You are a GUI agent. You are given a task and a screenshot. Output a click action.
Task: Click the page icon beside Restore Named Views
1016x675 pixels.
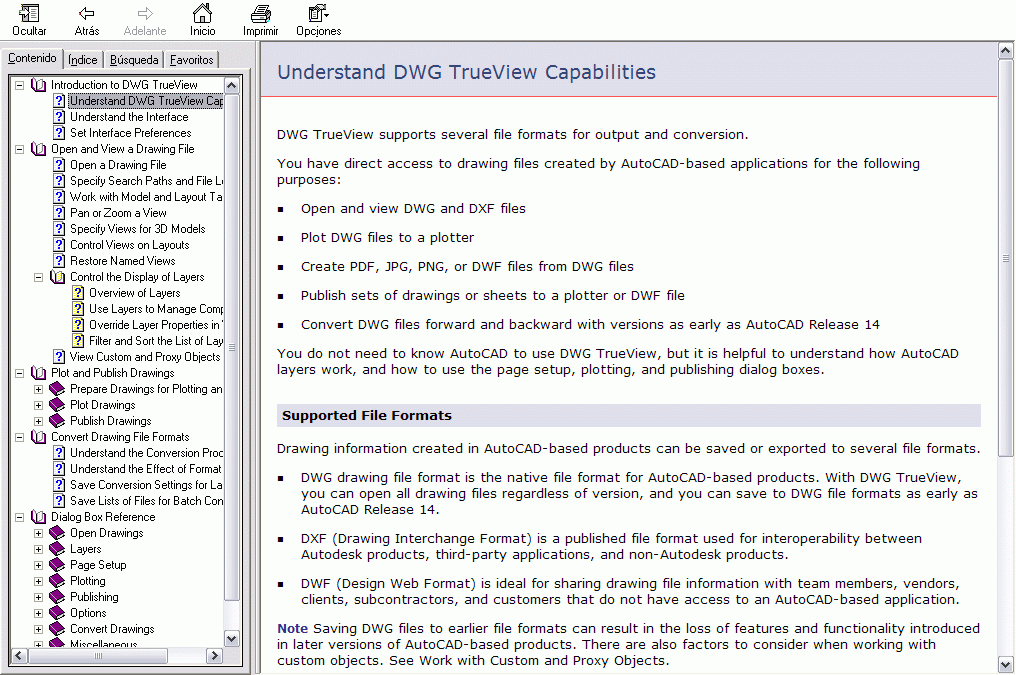coord(59,261)
